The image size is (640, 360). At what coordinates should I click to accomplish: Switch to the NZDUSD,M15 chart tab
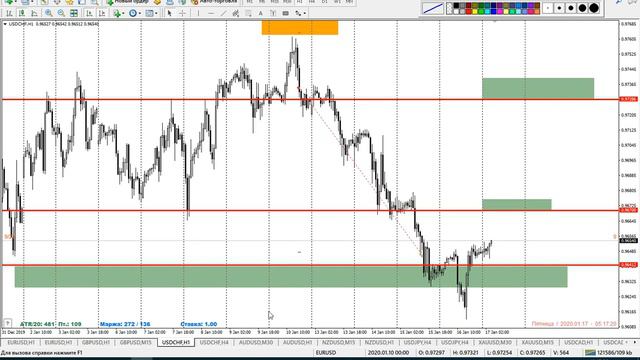coord(338,342)
